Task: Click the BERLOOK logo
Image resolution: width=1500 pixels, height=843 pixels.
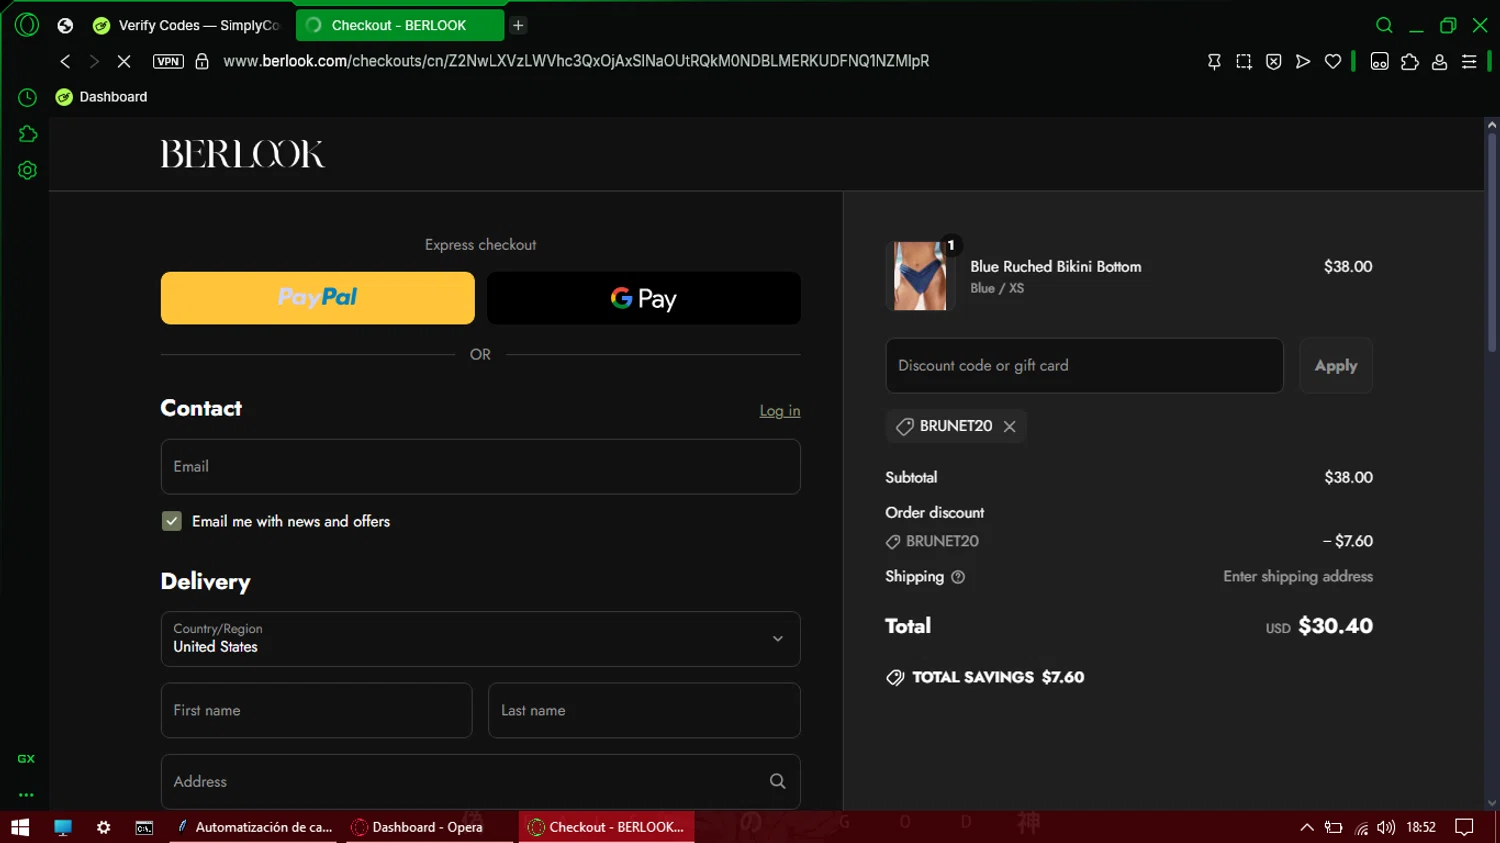Action: (x=242, y=154)
